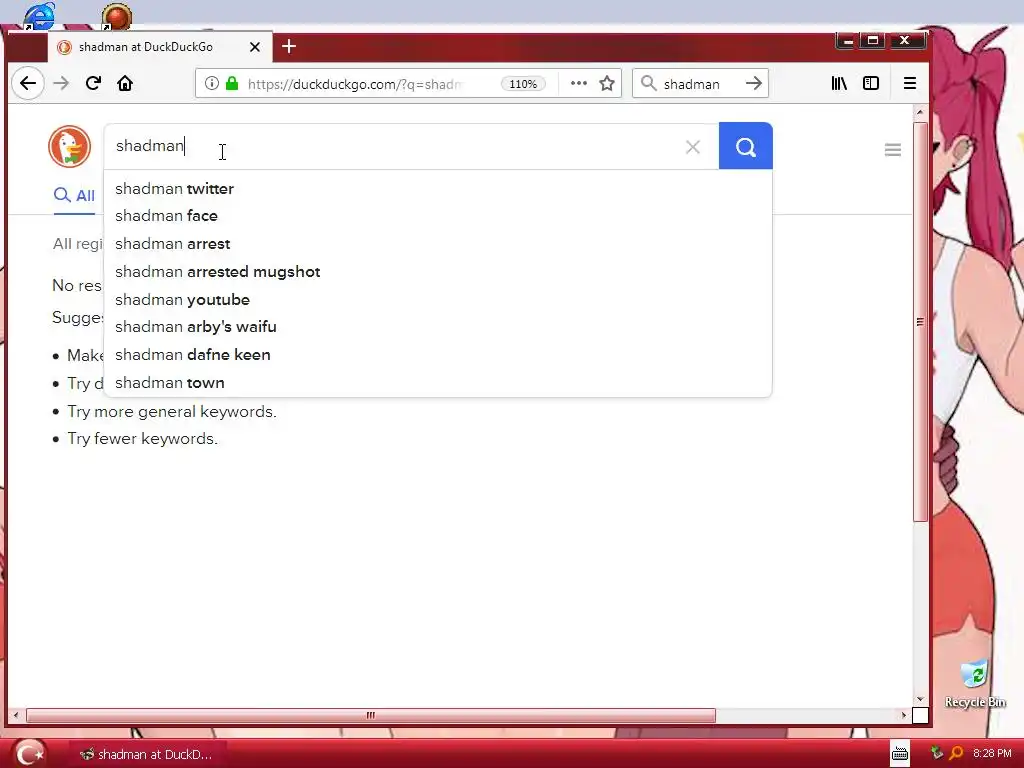1024x768 pixels.
Task: Choose suggestion shadman face
Action: pos(438,216)
